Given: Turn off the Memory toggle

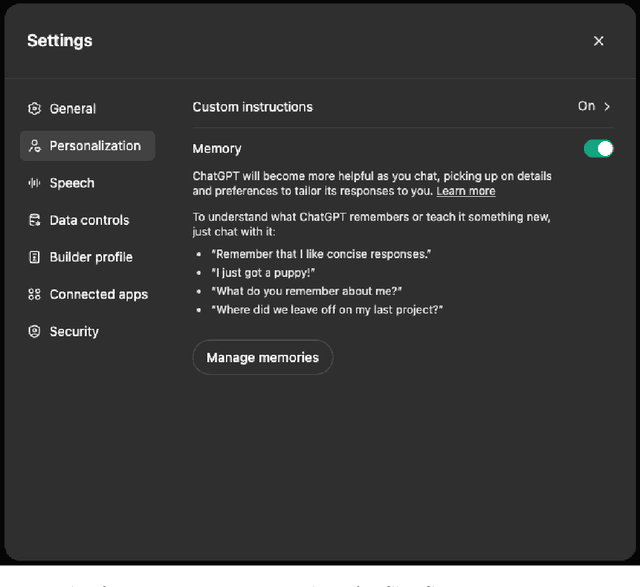Looking at the screenshot, I should (598, 149).
